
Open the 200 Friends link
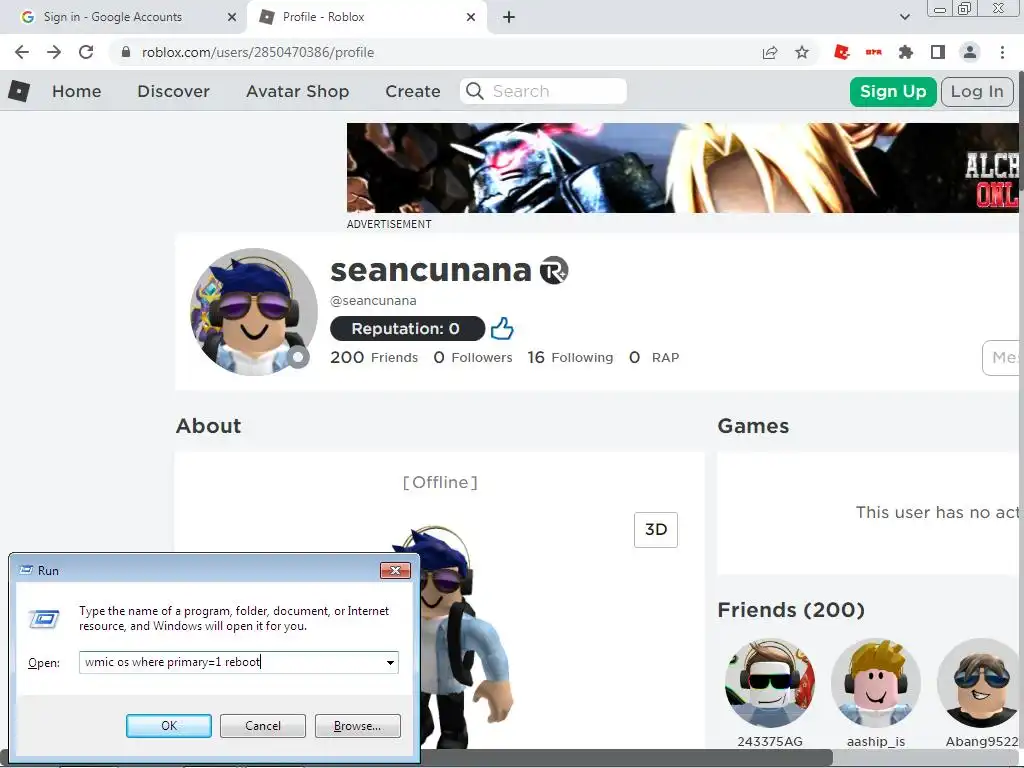pos(374,357)
